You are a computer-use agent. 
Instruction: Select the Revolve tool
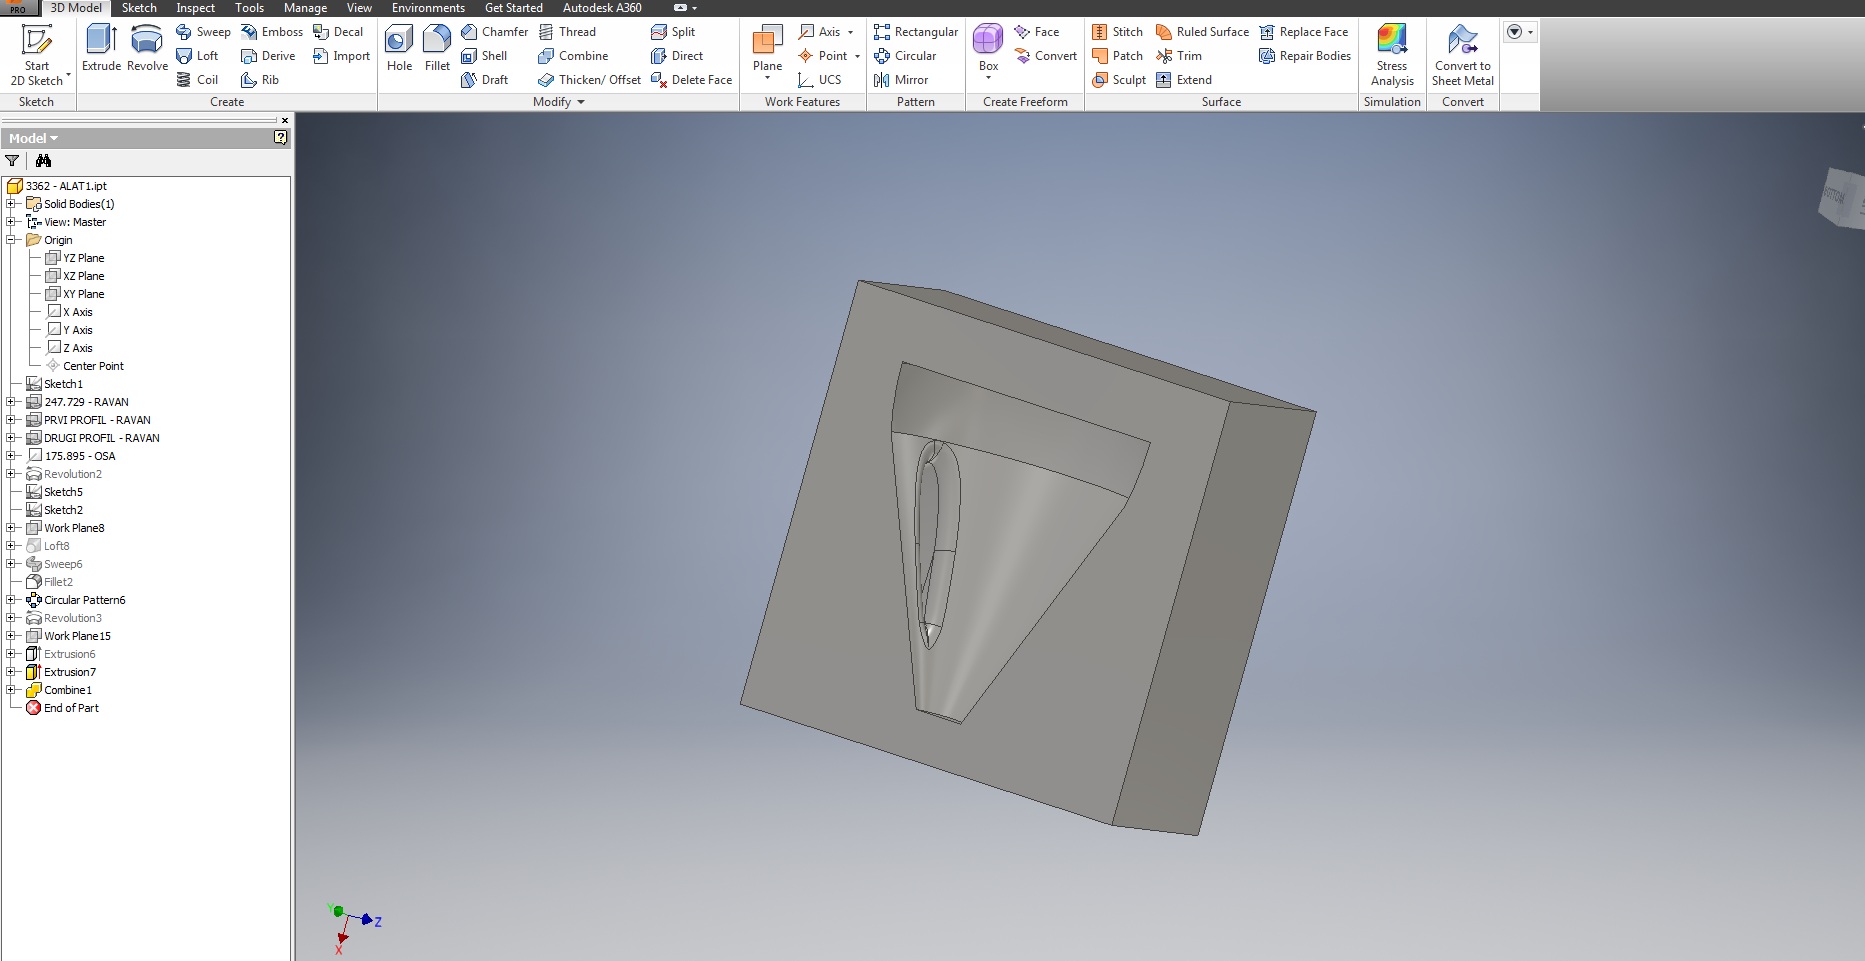coord(146,47)
